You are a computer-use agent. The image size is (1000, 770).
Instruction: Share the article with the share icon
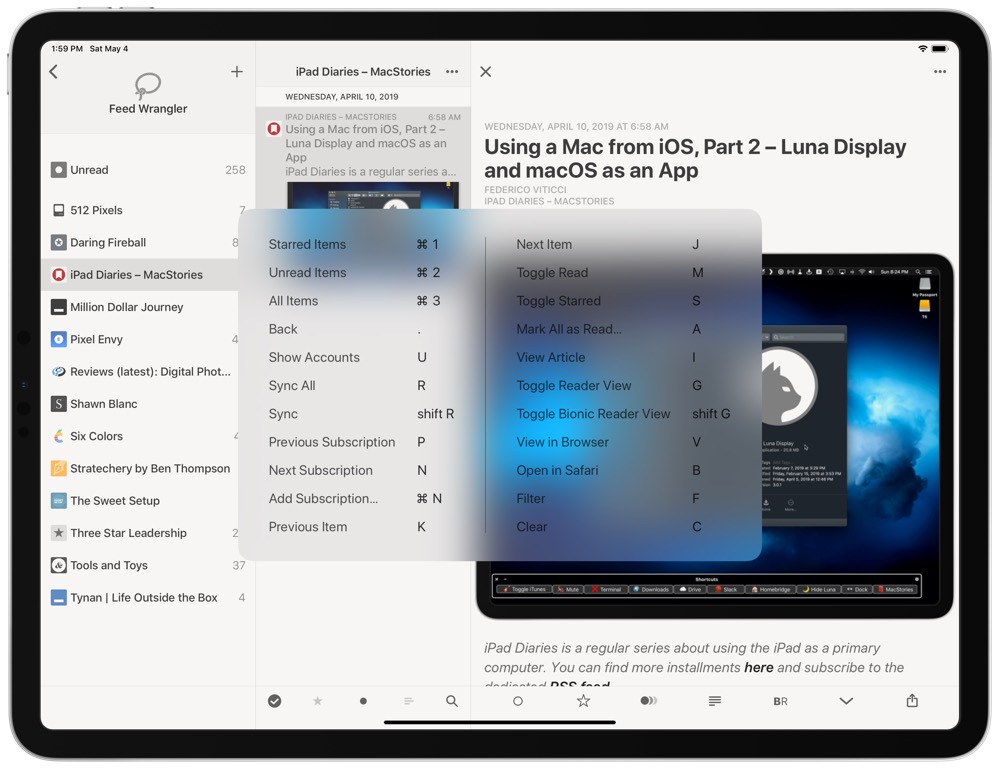[x=912, y=700]
